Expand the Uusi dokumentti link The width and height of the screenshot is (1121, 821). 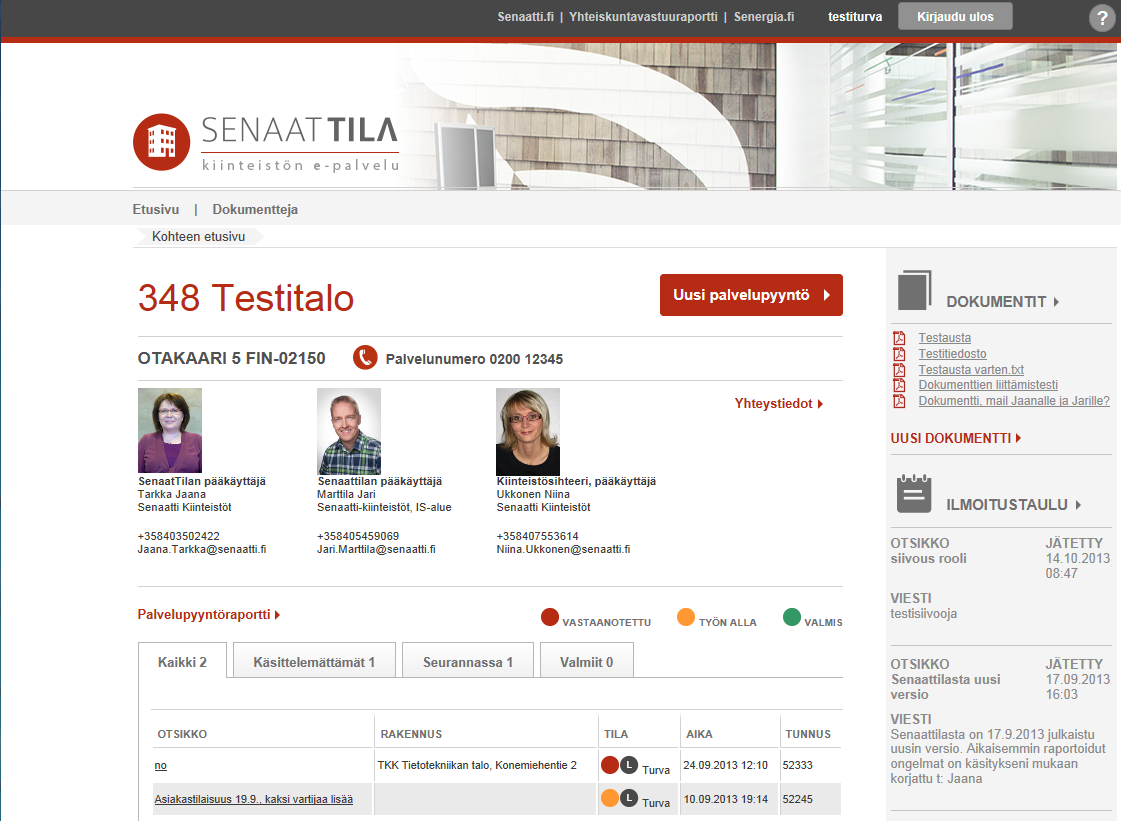pyautogui.click(x=956, y=438)
